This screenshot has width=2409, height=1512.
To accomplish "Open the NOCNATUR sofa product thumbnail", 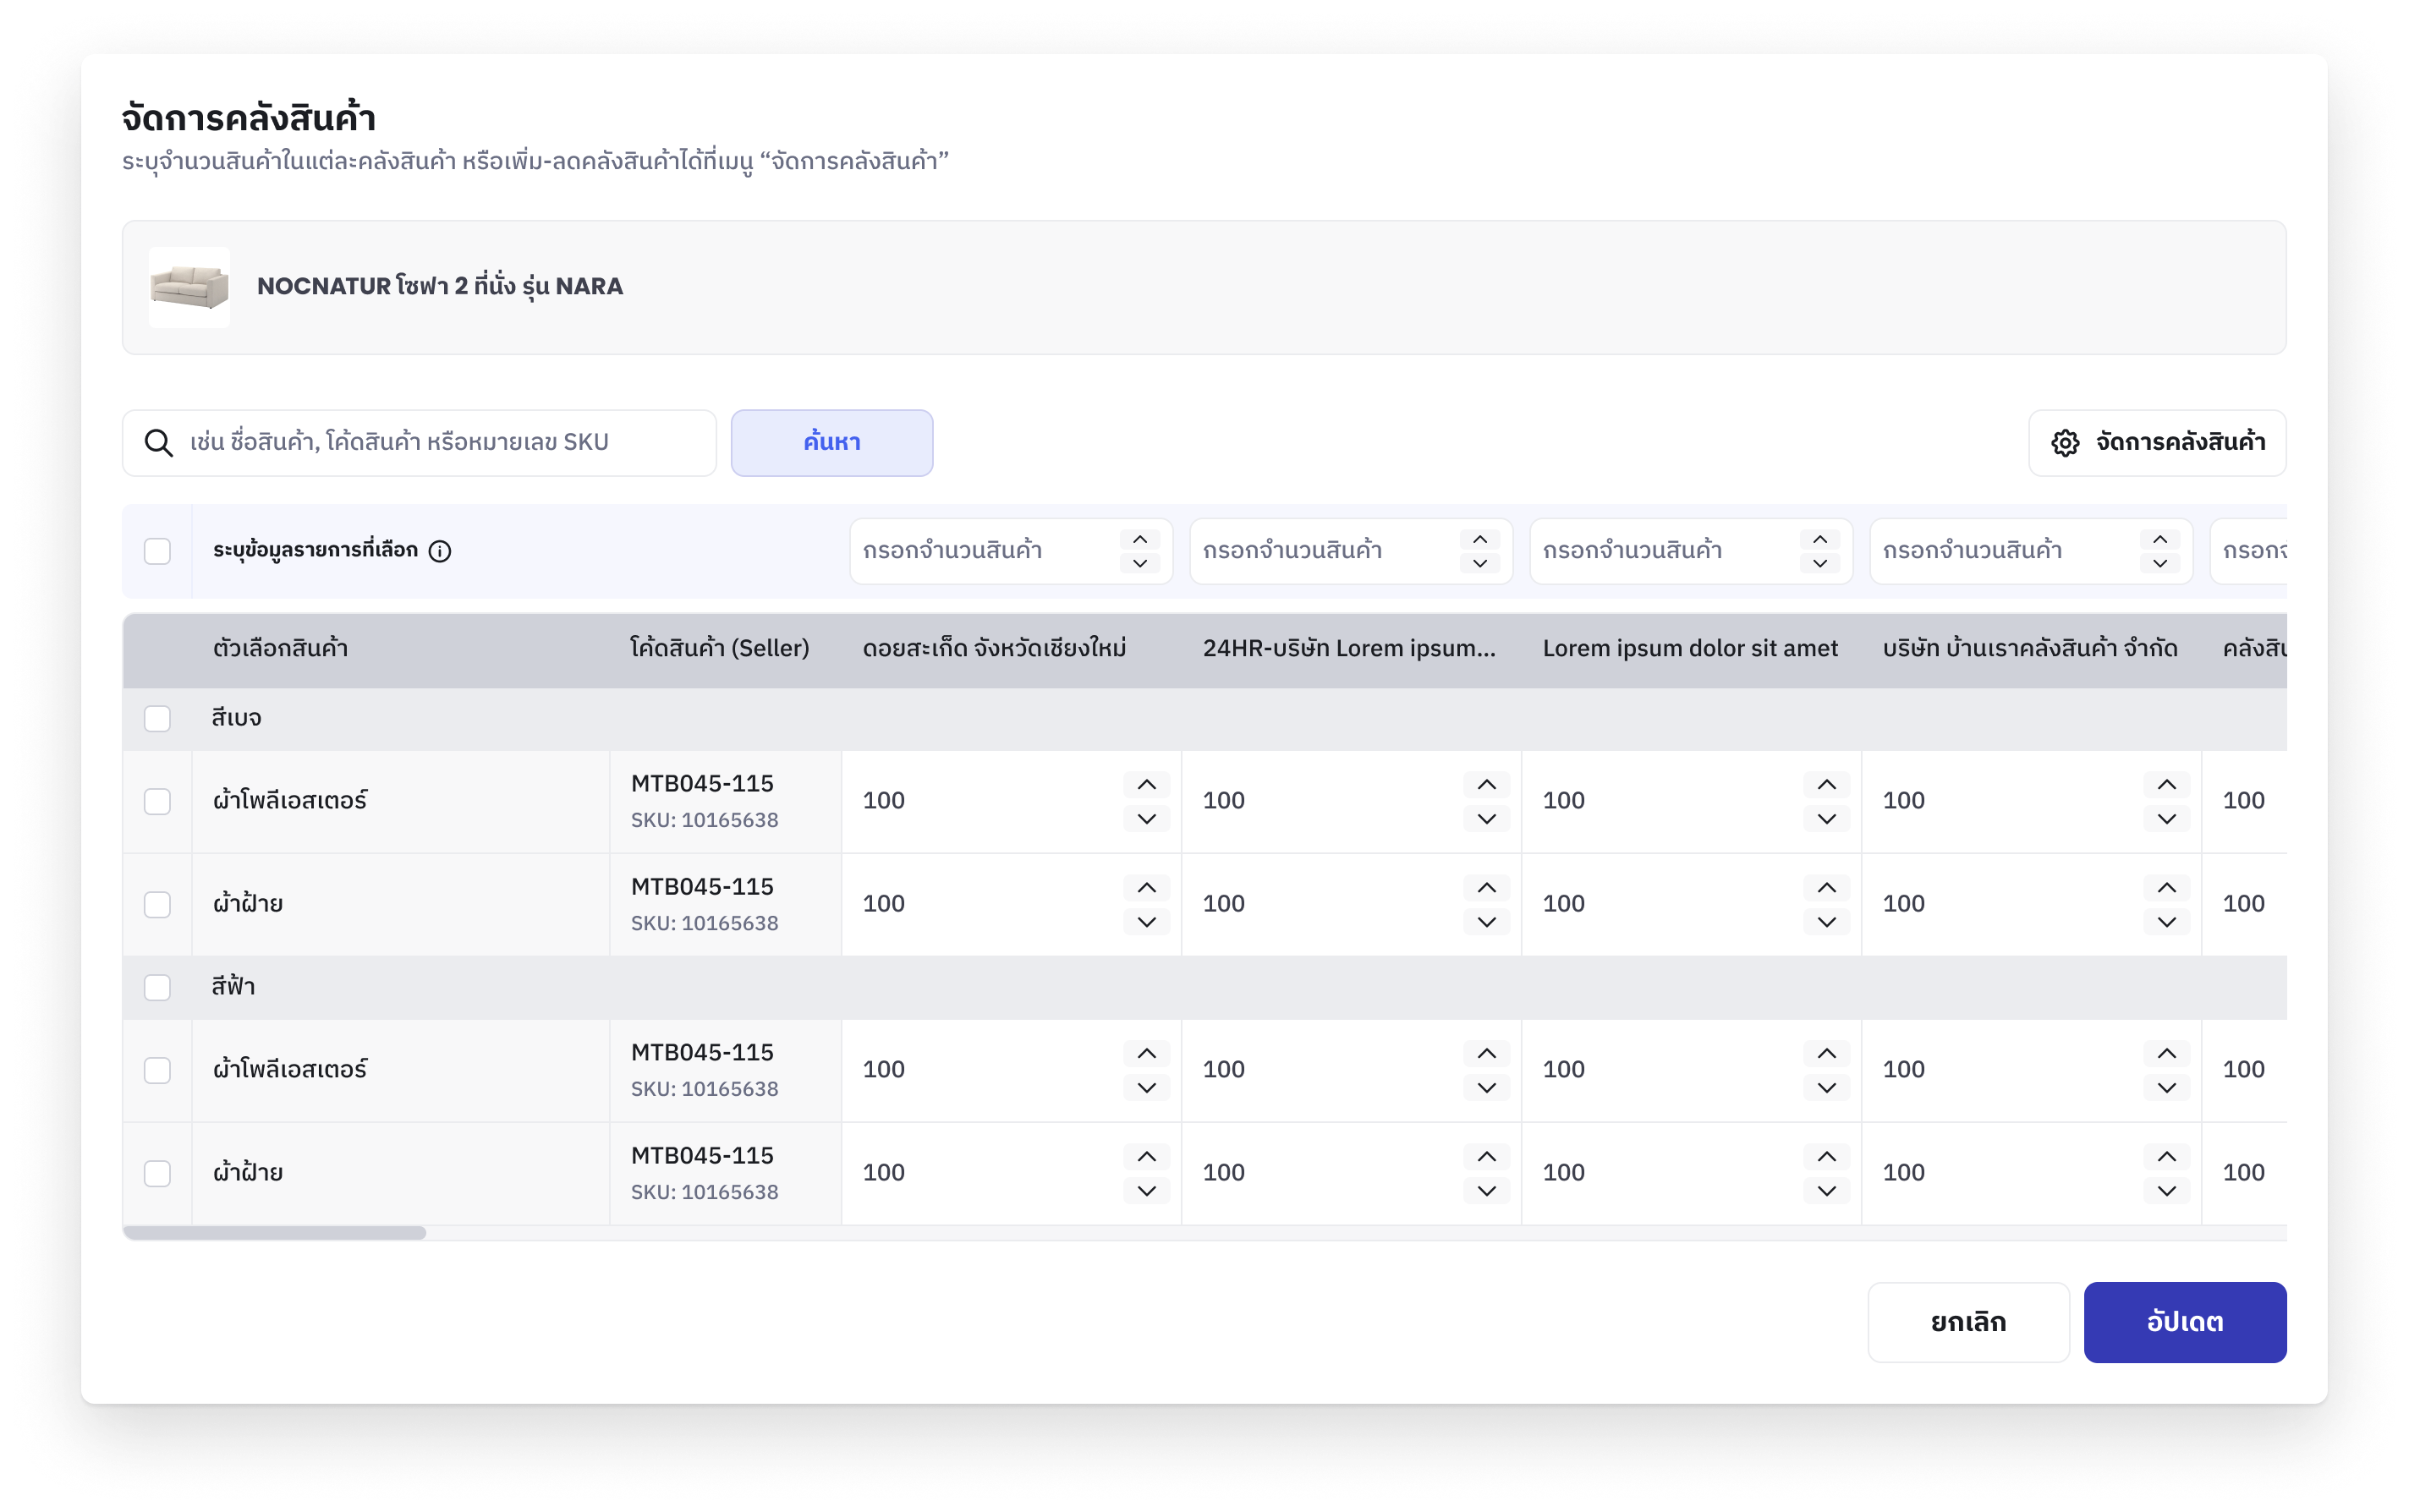I will point(189,287).
